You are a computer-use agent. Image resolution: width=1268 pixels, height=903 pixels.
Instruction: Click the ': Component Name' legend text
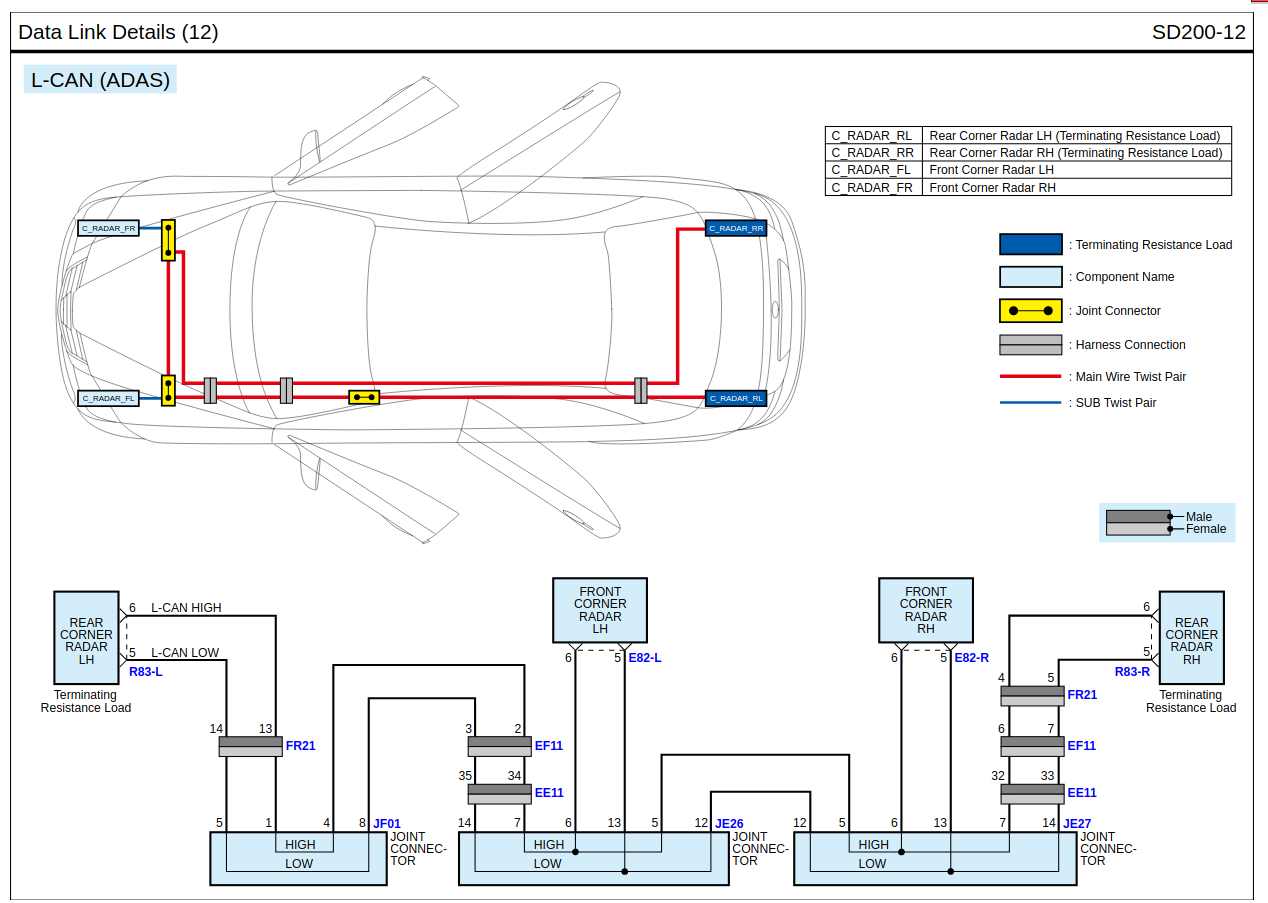pos(1121,277)
